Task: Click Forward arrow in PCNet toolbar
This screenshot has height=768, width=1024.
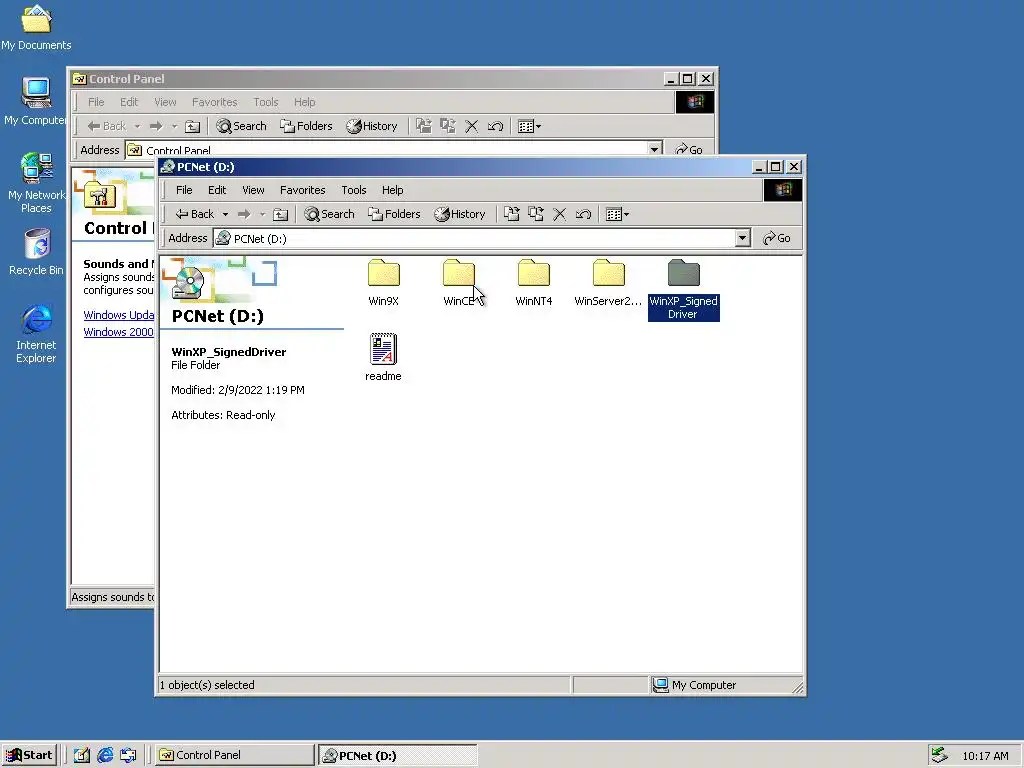Action: [244, 214]
